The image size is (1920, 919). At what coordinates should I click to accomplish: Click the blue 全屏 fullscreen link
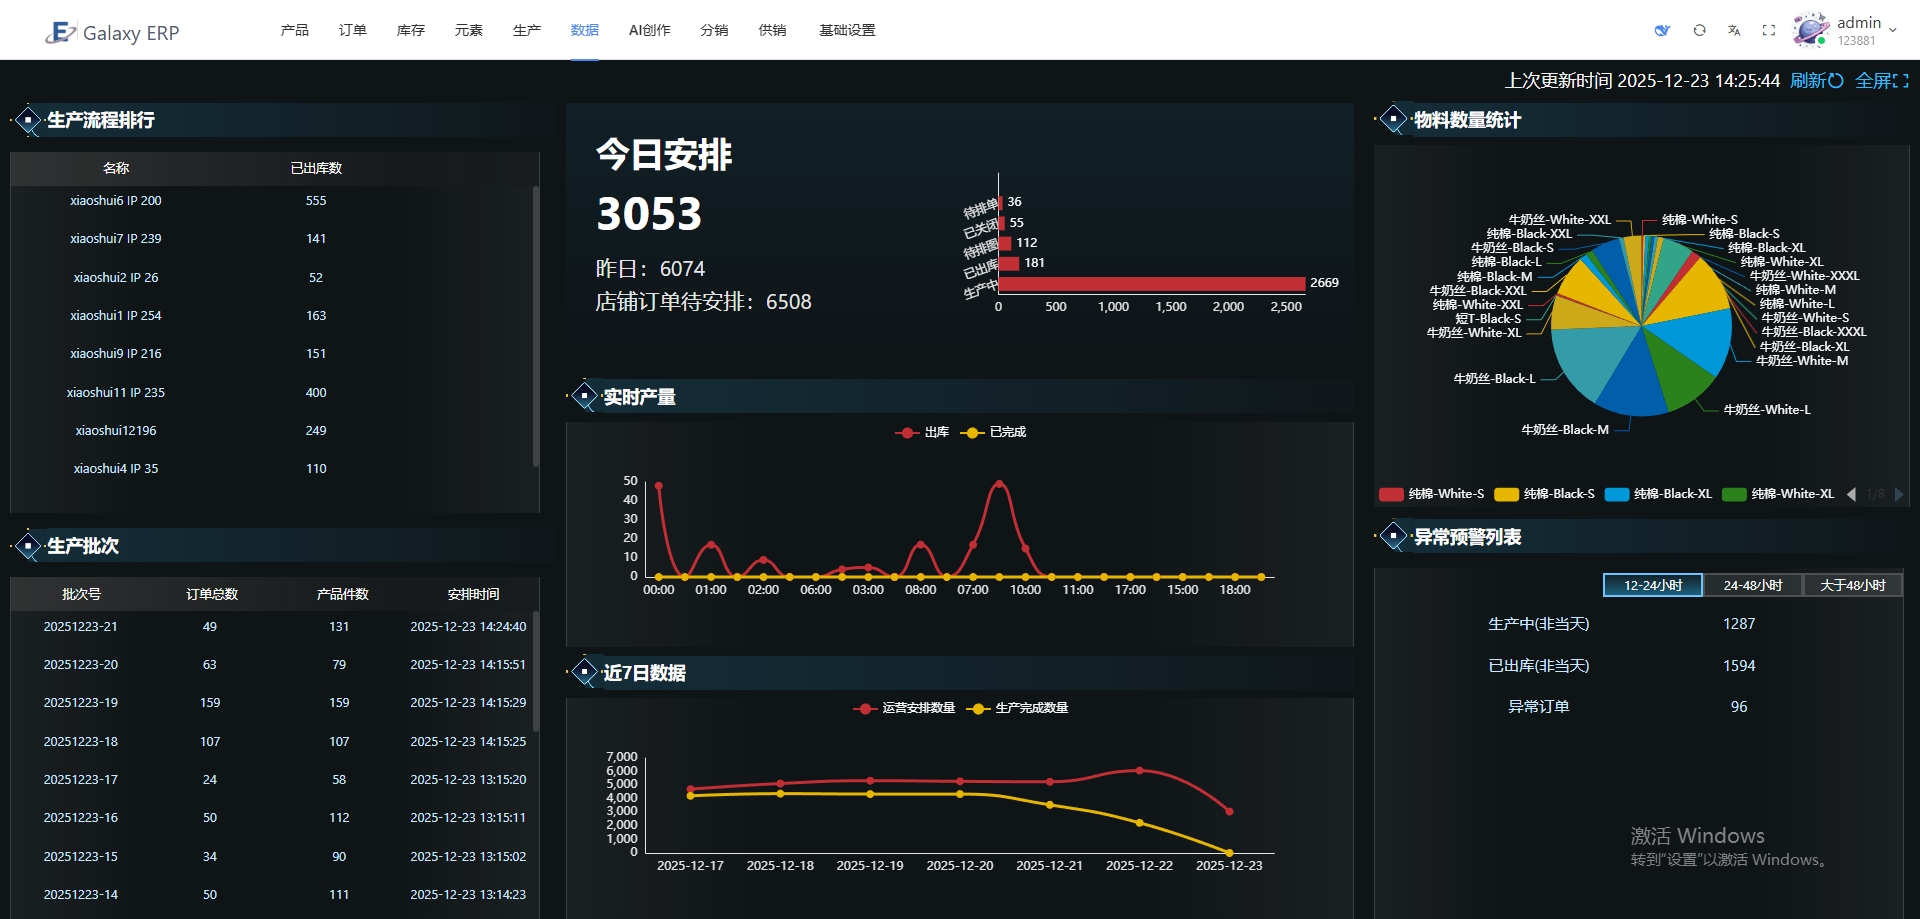tap(1881, 81)
